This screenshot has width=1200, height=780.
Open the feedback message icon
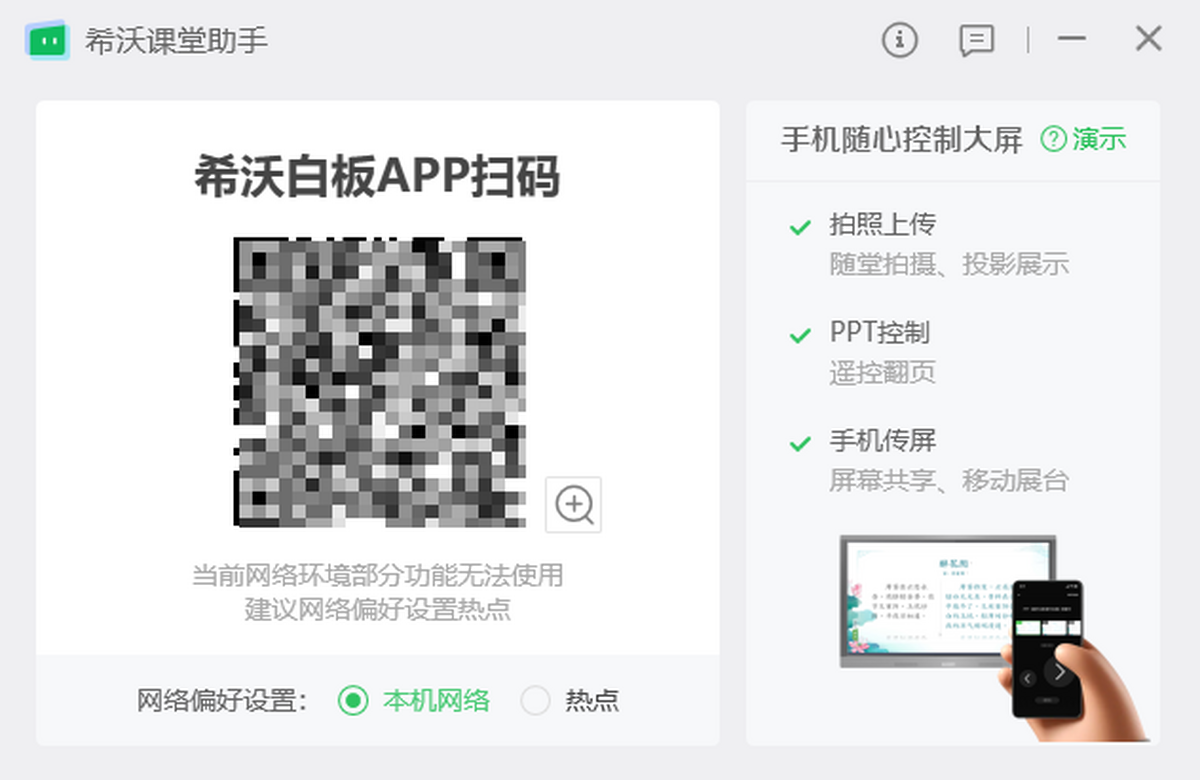pyautogui.click(x=976, y=40)
